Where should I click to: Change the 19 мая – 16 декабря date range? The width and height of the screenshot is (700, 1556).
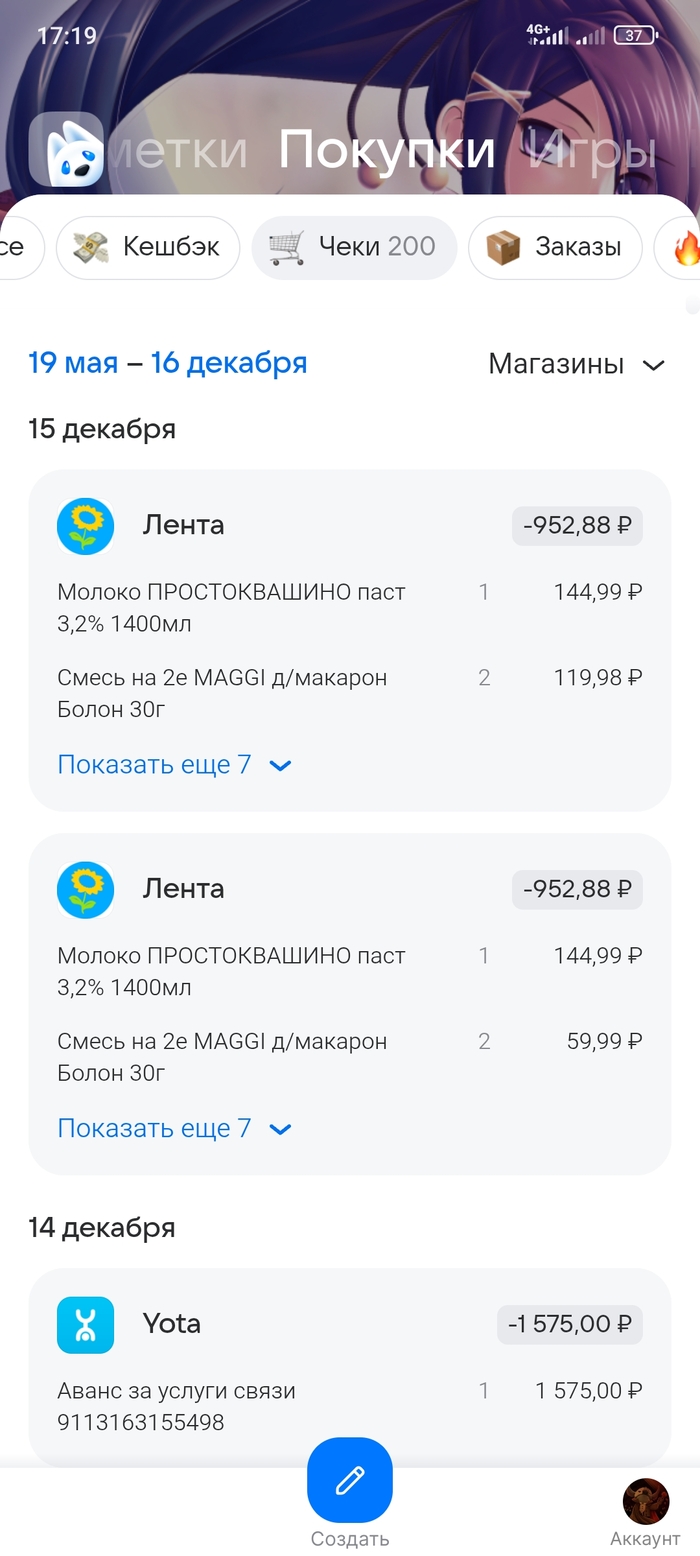[167, 363]
